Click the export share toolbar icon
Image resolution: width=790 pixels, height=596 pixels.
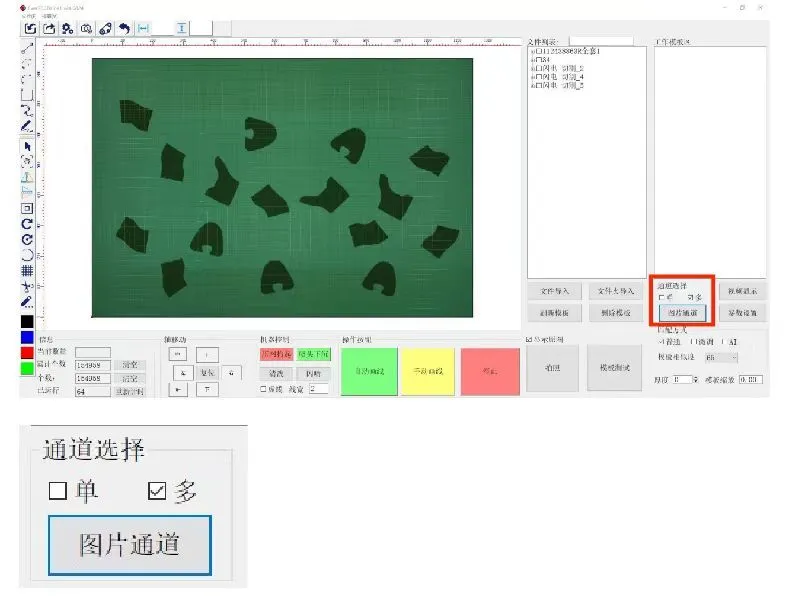click(x=49, y=29)
